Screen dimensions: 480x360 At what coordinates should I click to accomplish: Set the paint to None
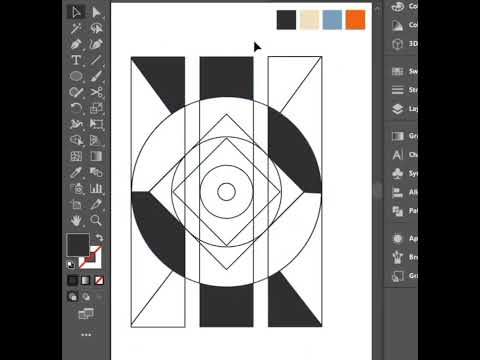[99, 281]
